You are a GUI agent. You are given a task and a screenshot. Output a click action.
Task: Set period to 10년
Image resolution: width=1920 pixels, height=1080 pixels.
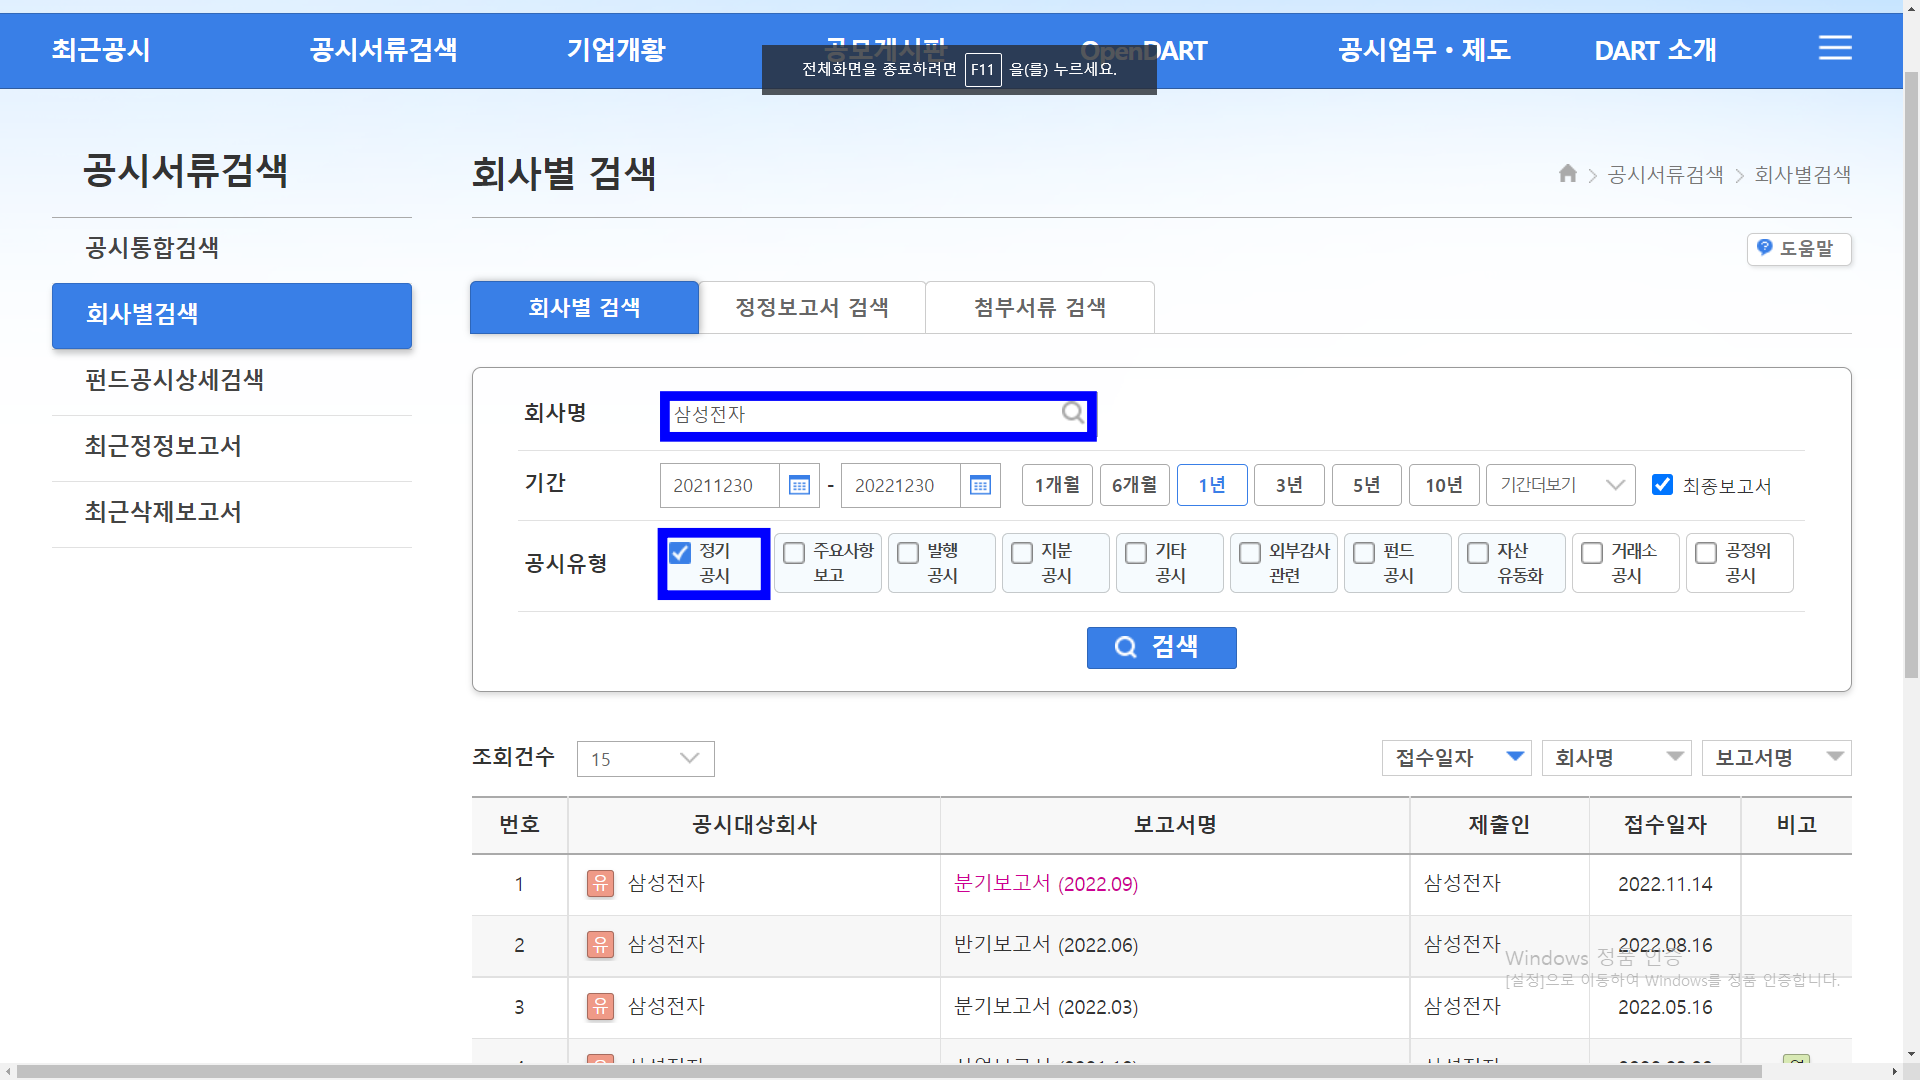pyautogui.click(x=1444, y=485)
